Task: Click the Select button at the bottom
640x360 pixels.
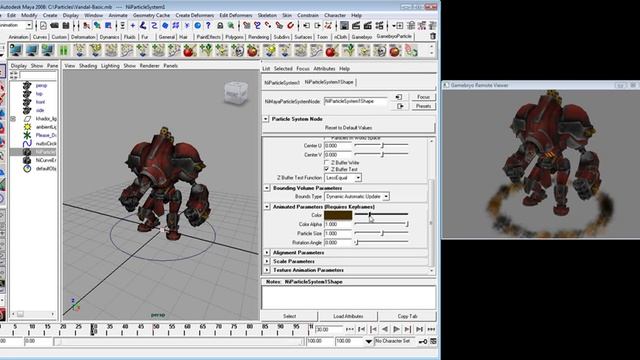Action: [289, 316]
